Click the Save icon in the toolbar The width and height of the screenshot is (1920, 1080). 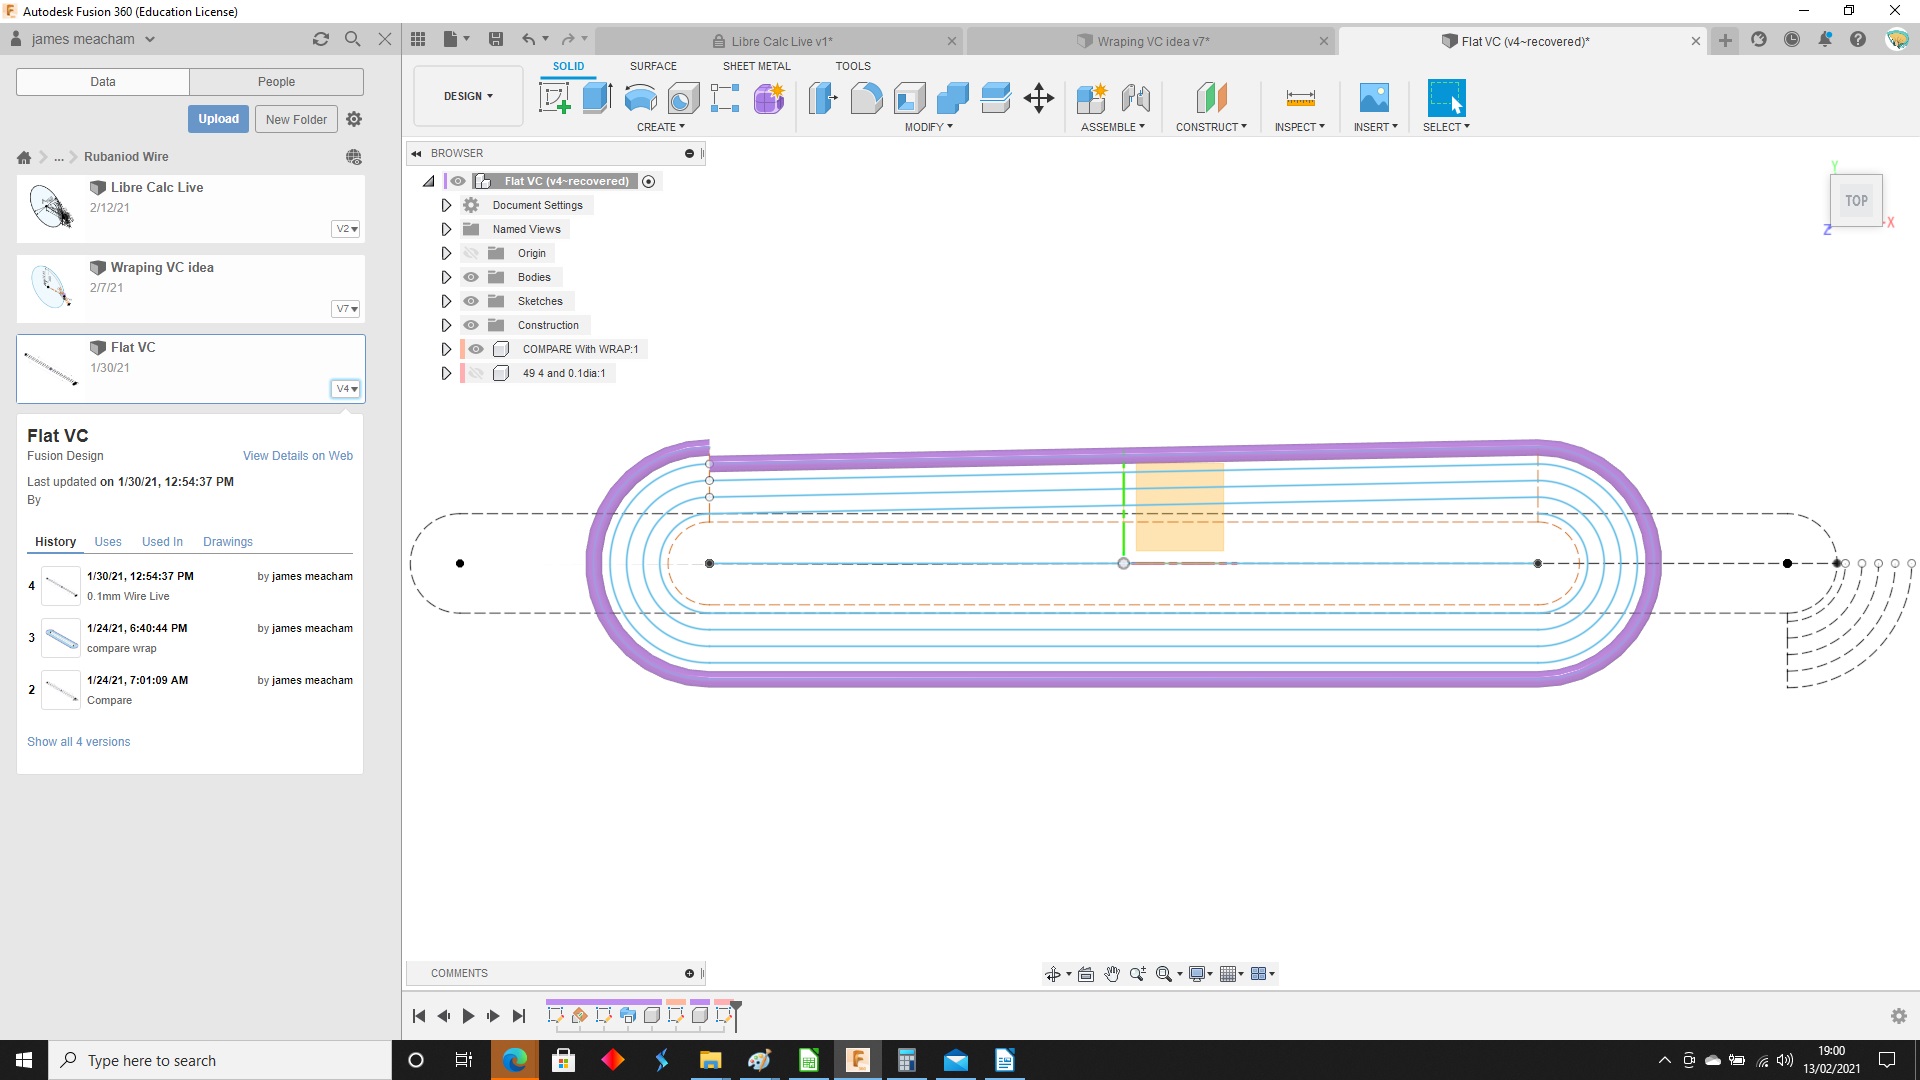pyautogui.click(x=496, y=39)
